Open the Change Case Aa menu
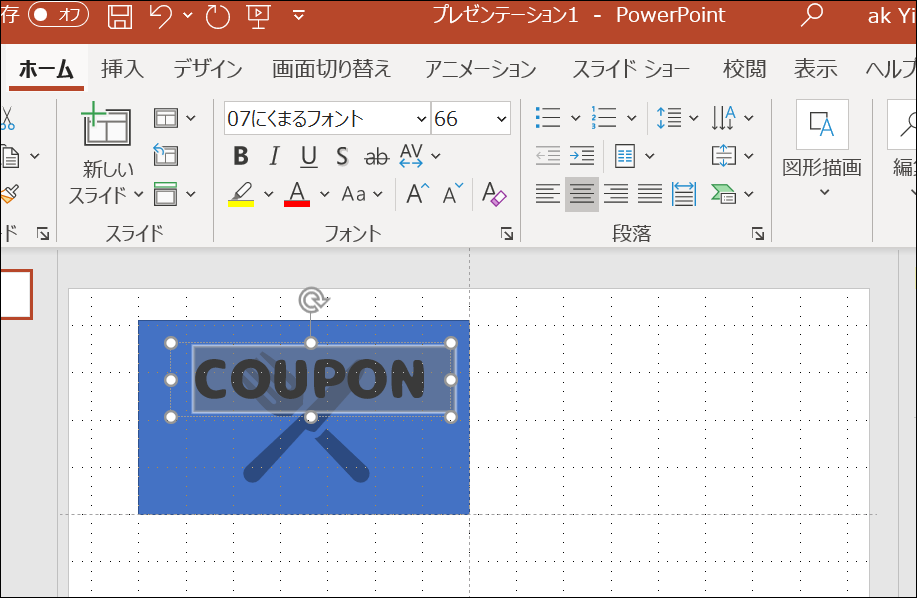917x598 pixels. click(362, 194)
